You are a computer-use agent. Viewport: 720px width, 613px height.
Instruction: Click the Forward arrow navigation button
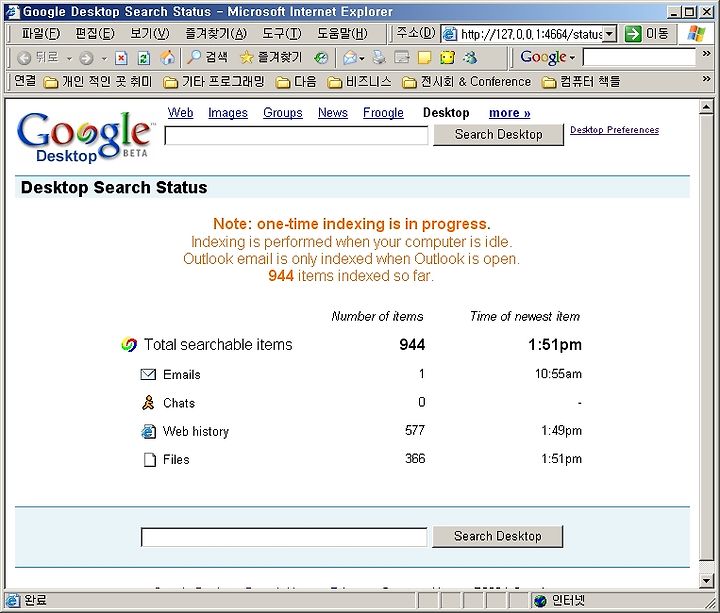86,58
